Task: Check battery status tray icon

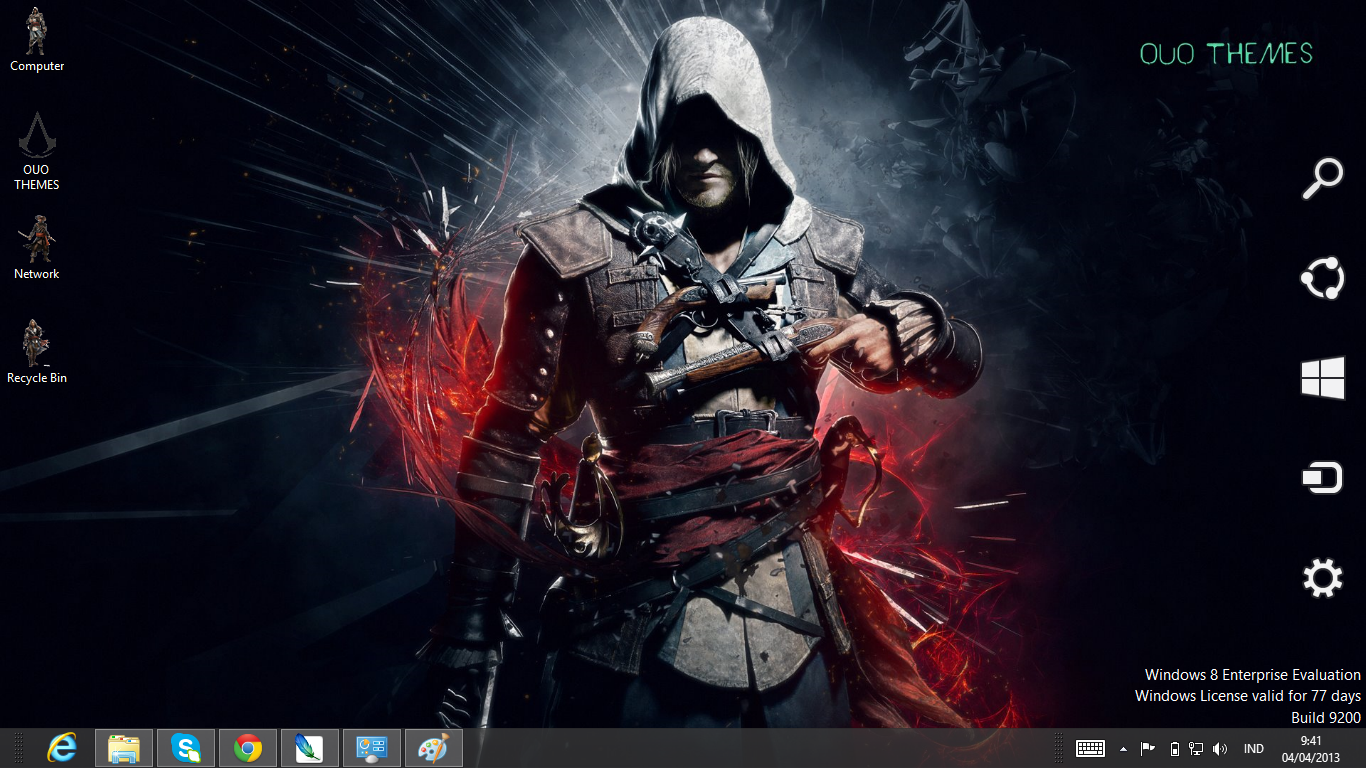Action: click(x=1174, y=749)
